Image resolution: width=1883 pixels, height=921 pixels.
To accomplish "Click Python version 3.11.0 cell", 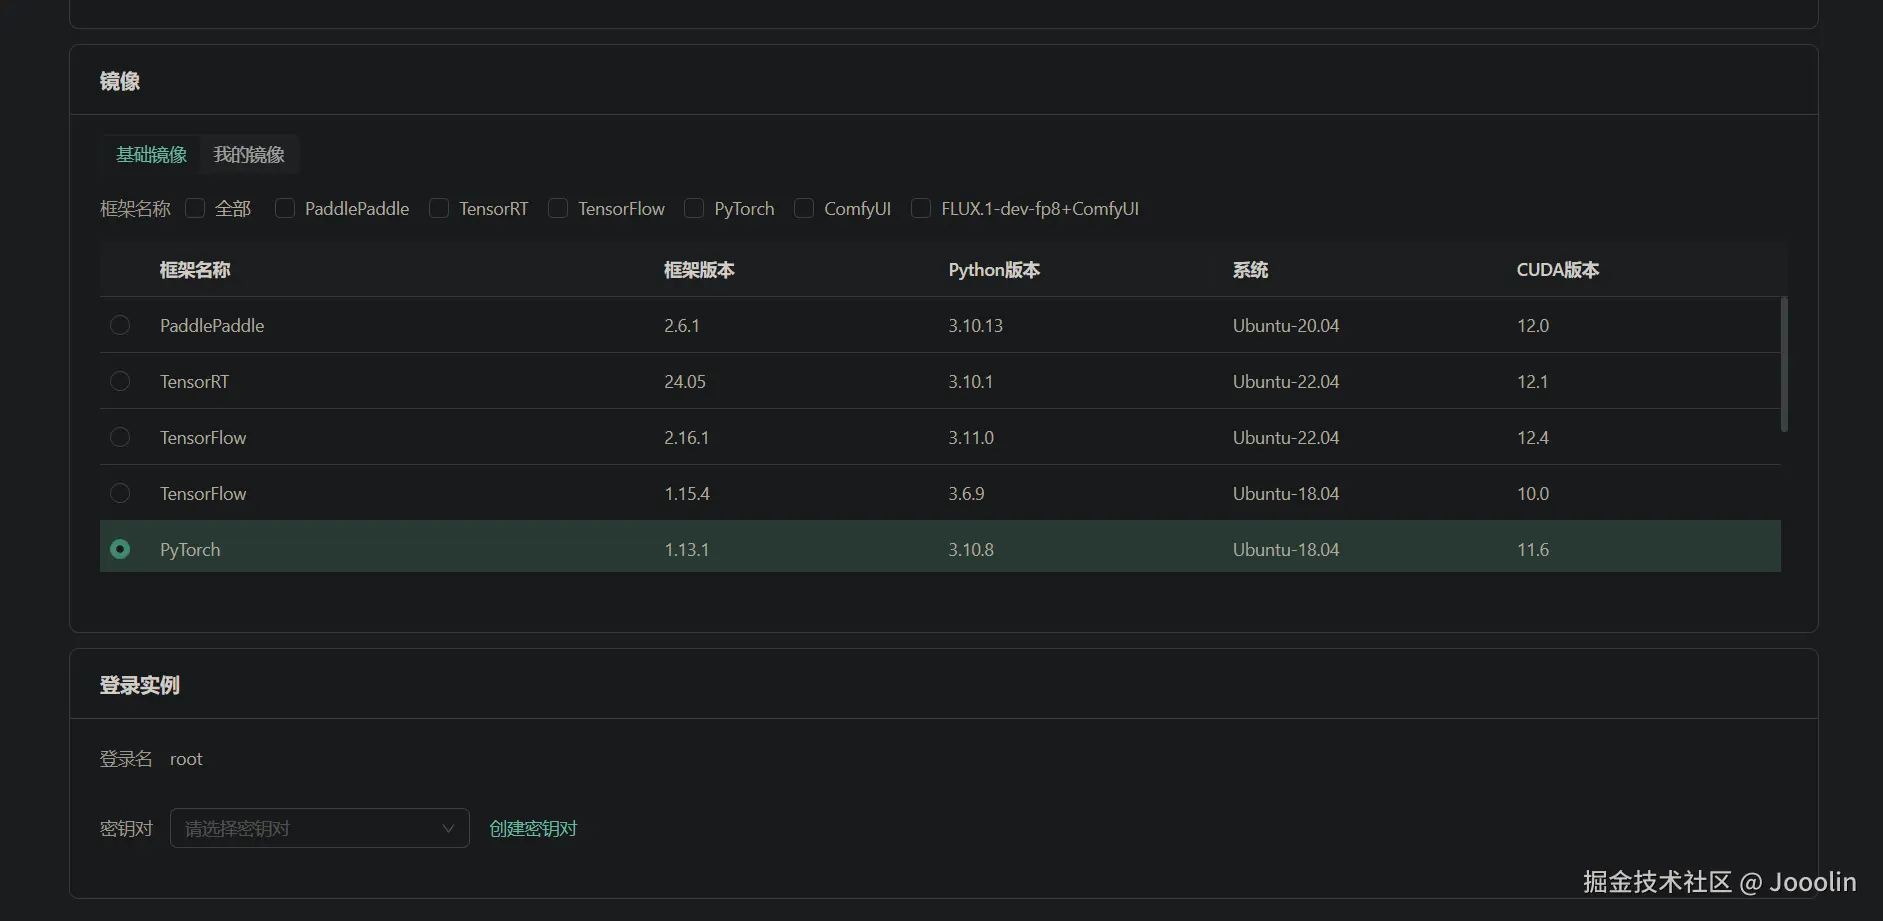I will (971, 437).
